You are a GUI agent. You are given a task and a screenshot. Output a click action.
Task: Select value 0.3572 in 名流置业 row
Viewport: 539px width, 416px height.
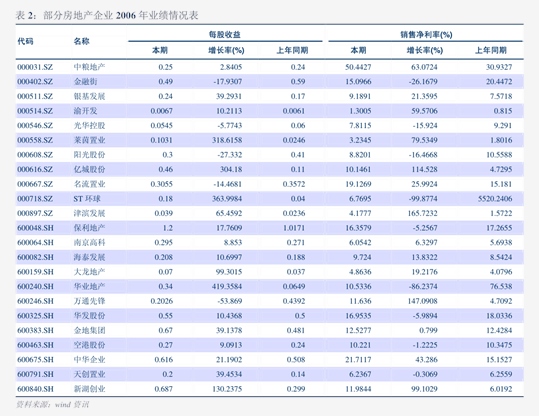click(294, 184)
